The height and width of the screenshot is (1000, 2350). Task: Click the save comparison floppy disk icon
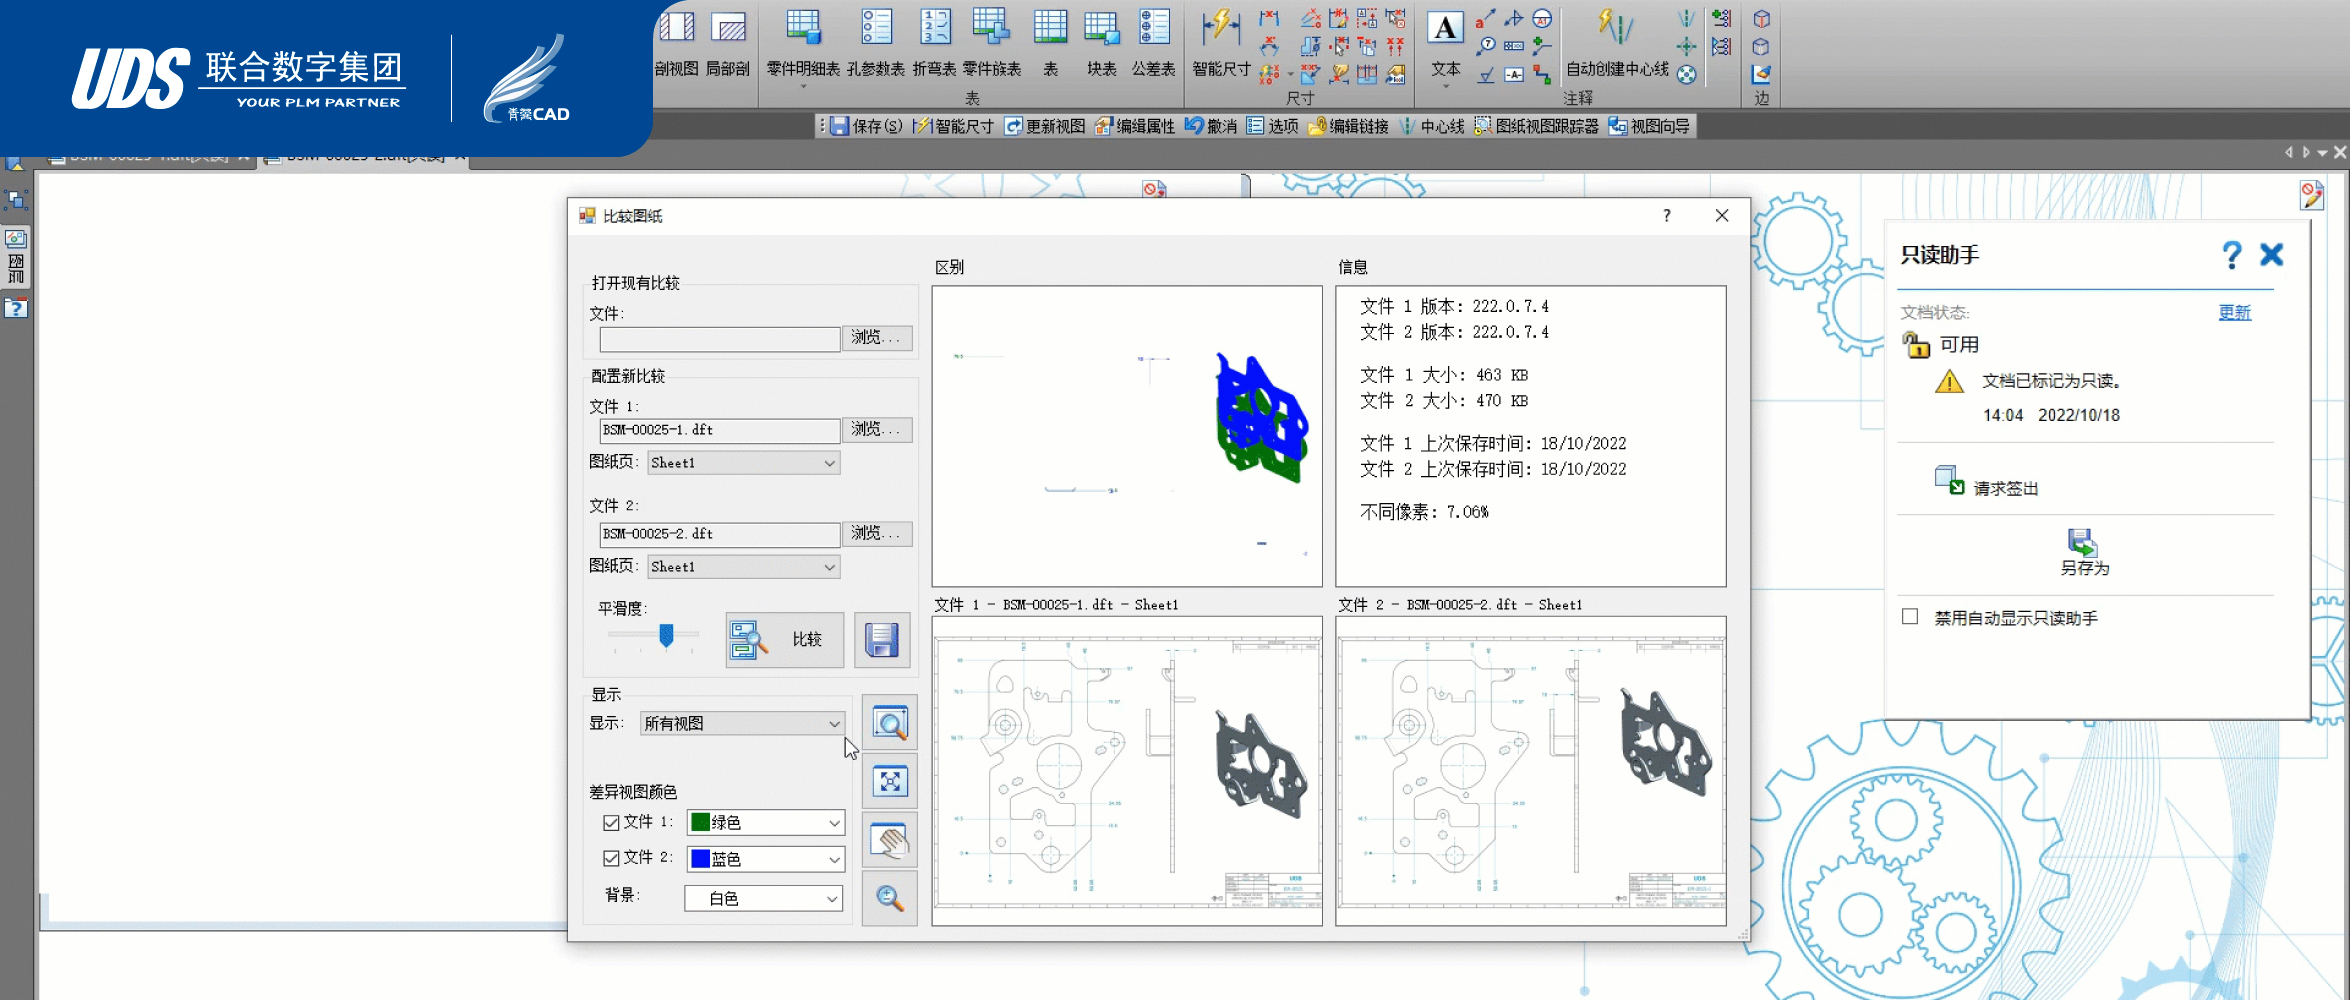881,640
